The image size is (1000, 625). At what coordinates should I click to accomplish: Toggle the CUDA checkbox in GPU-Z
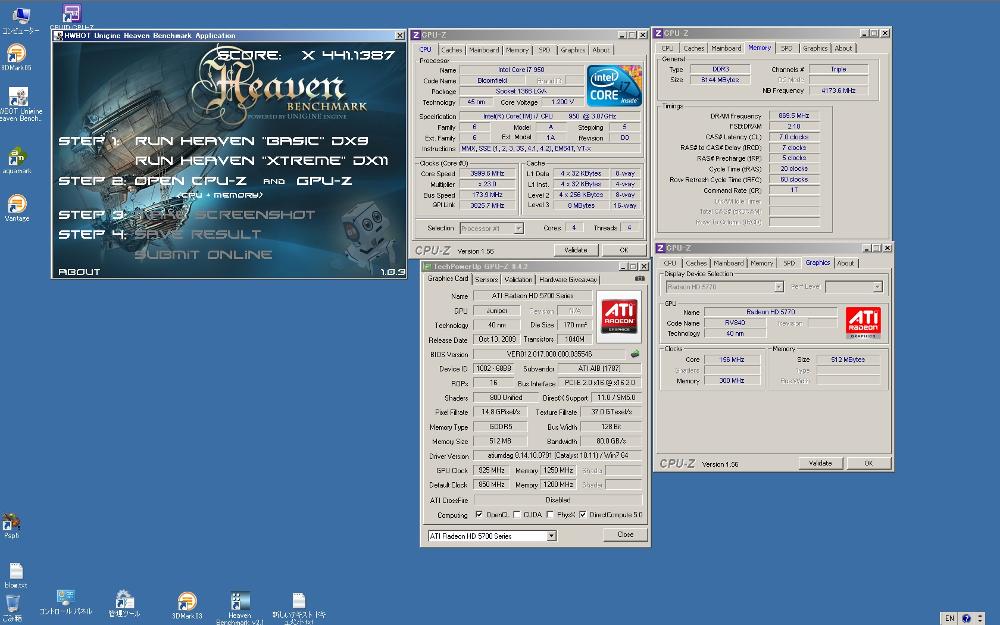[517, 515]
